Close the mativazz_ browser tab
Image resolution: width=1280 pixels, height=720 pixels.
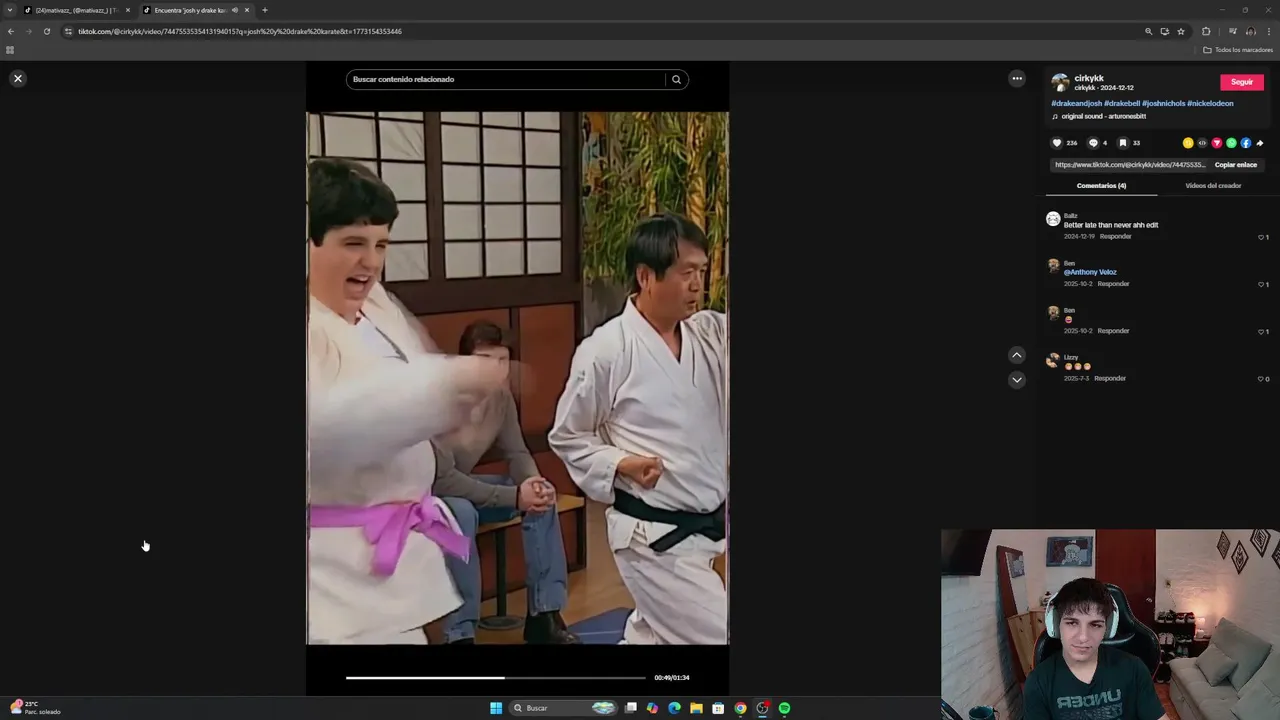[x=128, y=10]
